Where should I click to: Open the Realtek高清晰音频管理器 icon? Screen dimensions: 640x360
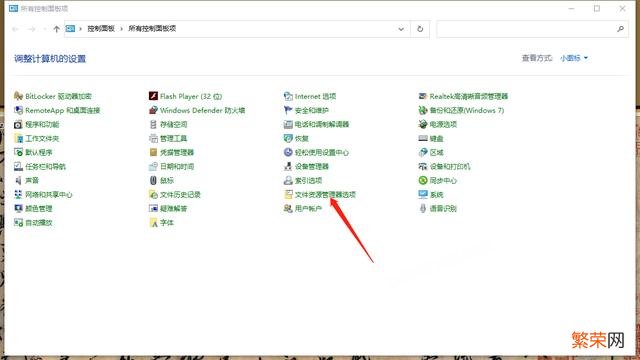(x=423, y=96)
